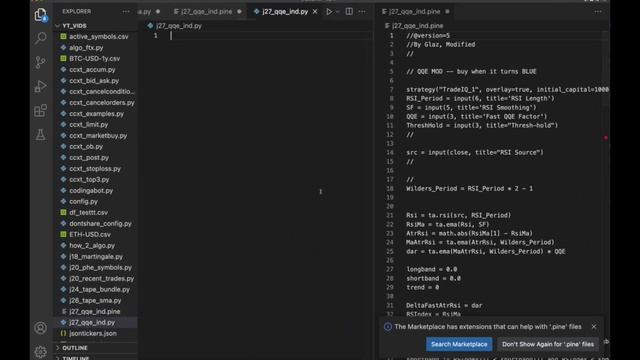Click j27_qqe_ind.py breadcrumb in left editor
The width and height of the screenshot is (640, 360).
pos(179,26)
